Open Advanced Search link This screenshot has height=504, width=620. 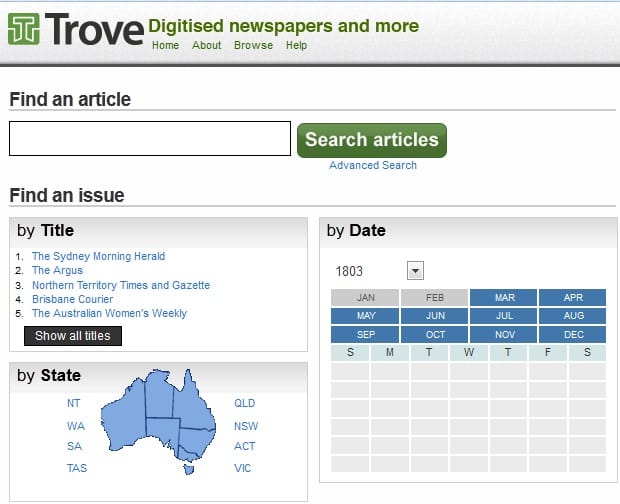tap(373, 165)
